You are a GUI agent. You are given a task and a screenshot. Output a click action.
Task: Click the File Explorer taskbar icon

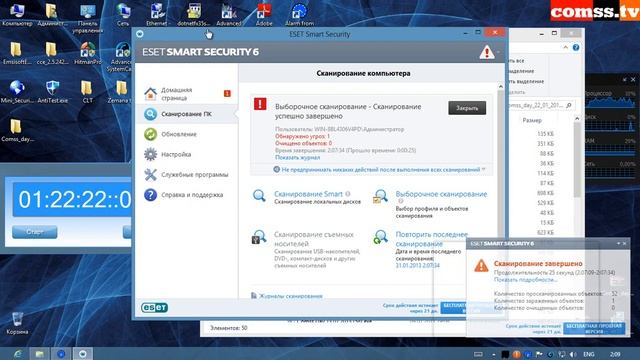(40, 354)
